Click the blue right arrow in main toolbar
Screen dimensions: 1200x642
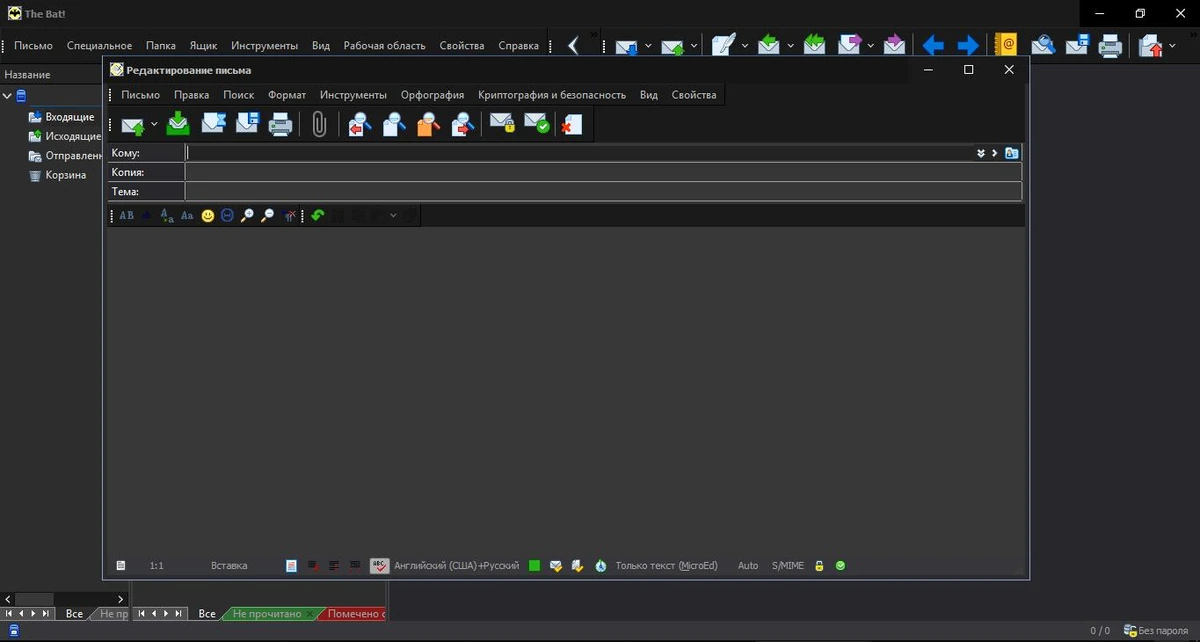click(x=968, y=45)
